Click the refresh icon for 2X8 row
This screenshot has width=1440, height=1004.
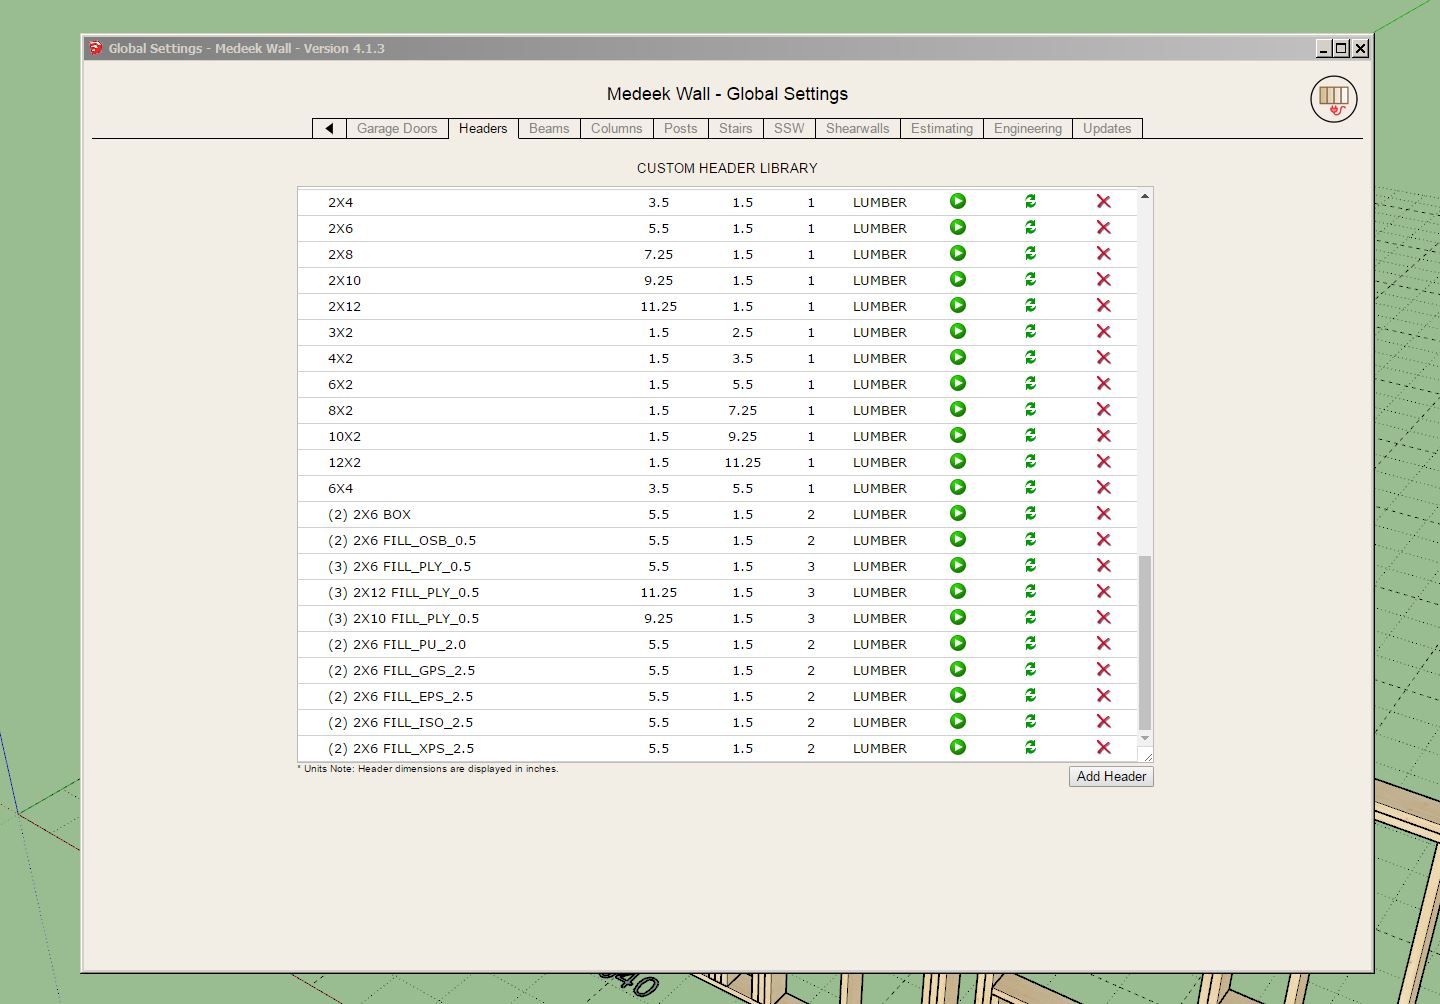click(x=1030, y=254)
